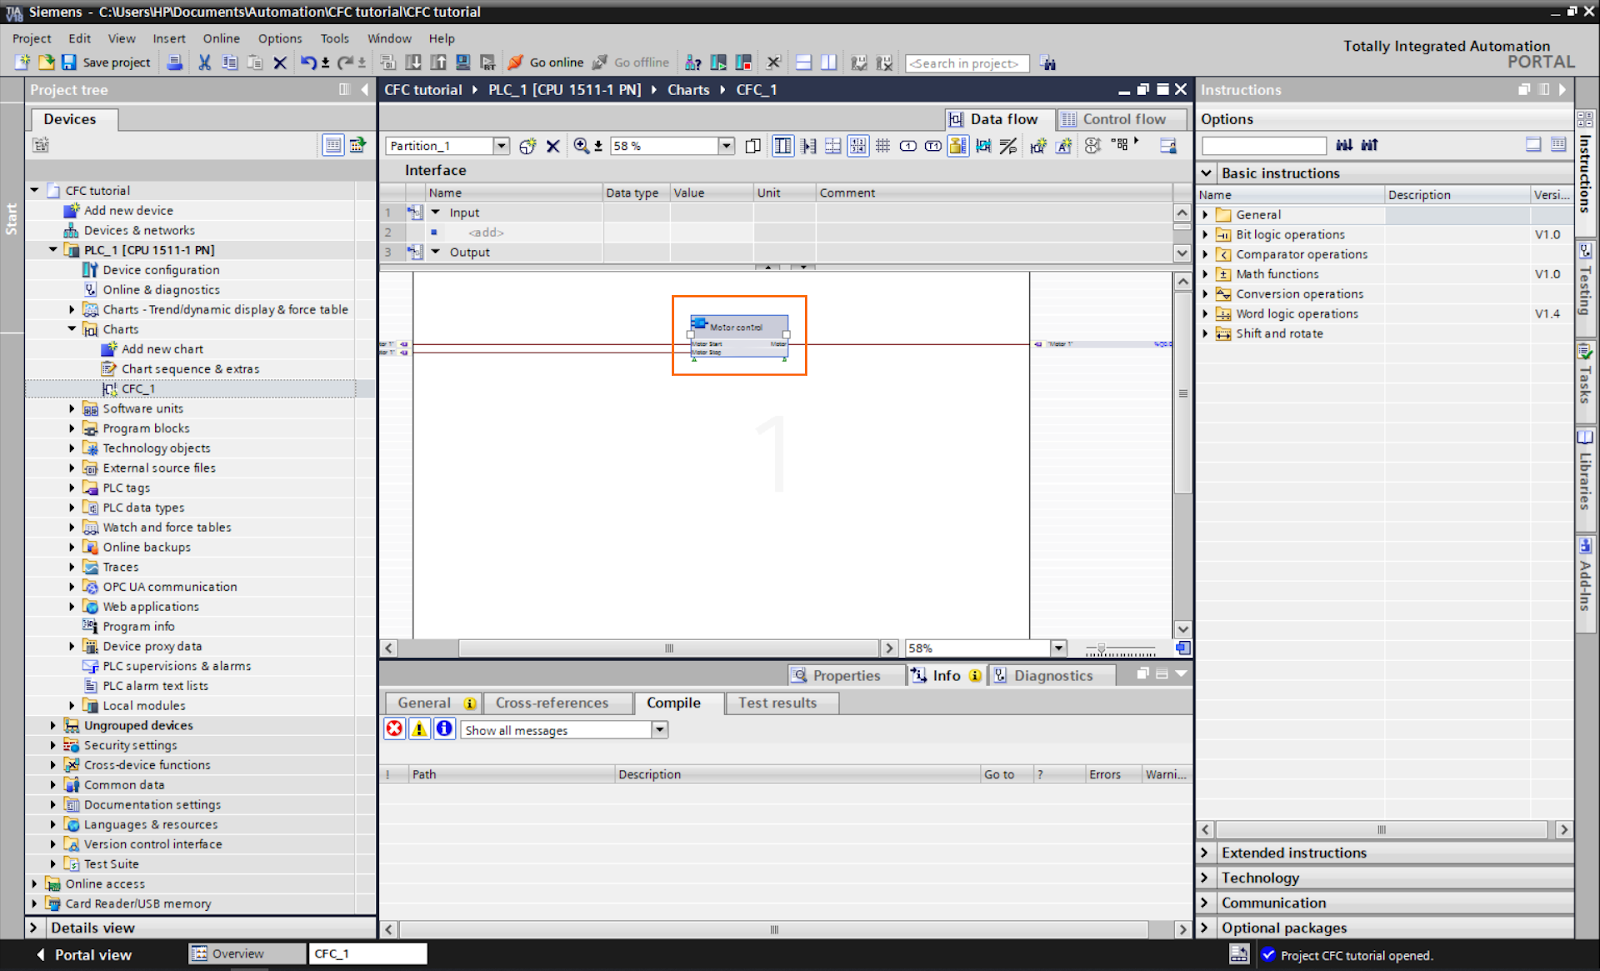Open Chart sequence & extras in project tree

click(190, 368)
